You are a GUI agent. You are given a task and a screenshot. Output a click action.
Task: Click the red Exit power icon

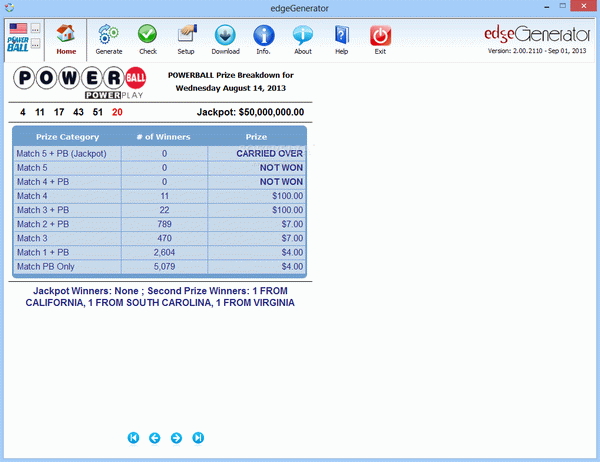click(x=380, y=36)
